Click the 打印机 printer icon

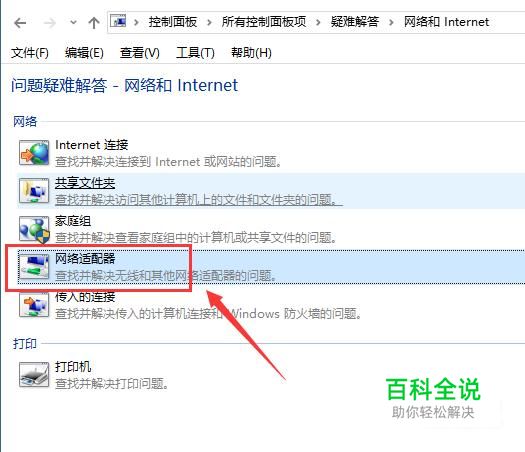click(x=34, y=375)
